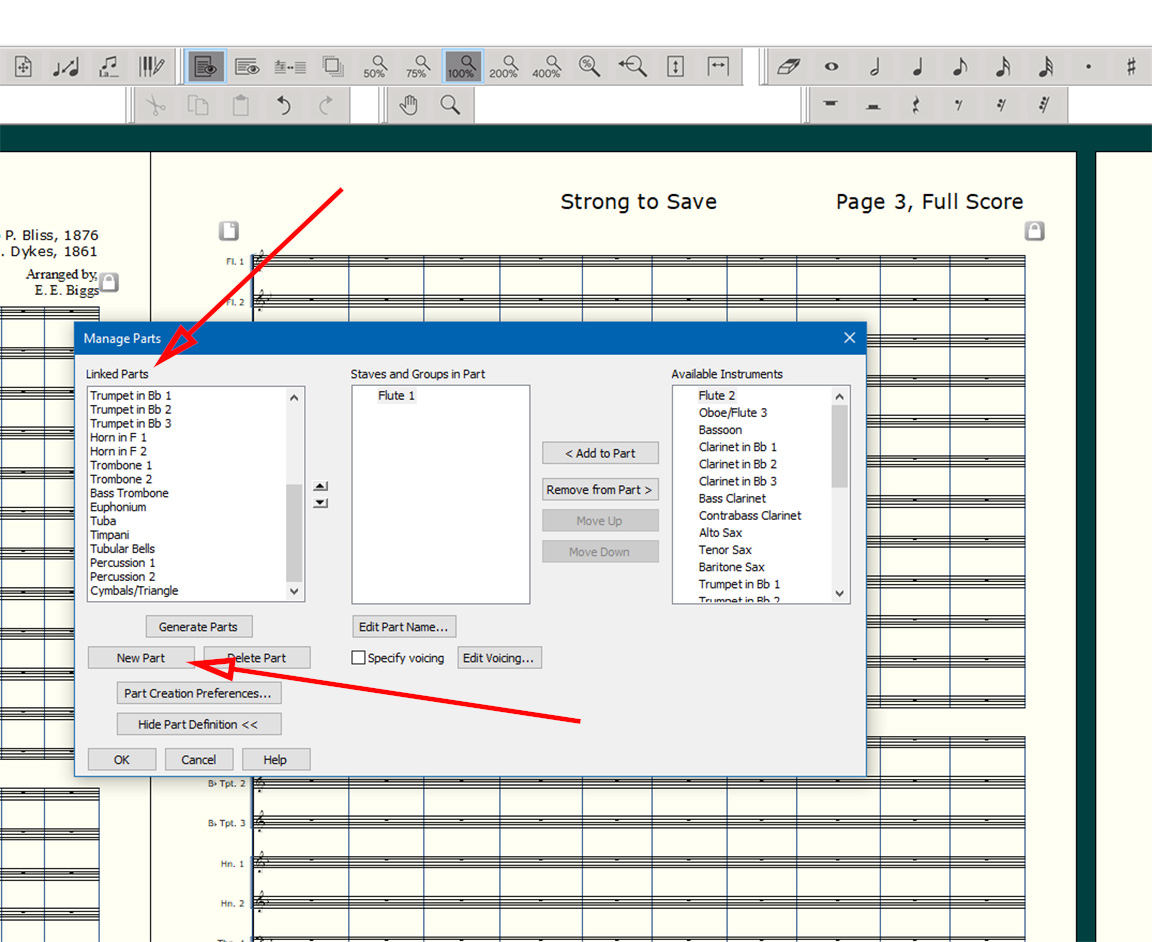Choose Contrabass Clarinet from Available Instruments
The width and height of the screenshot is (1152, 942).
pyautogui.click(x=750, y=515)
